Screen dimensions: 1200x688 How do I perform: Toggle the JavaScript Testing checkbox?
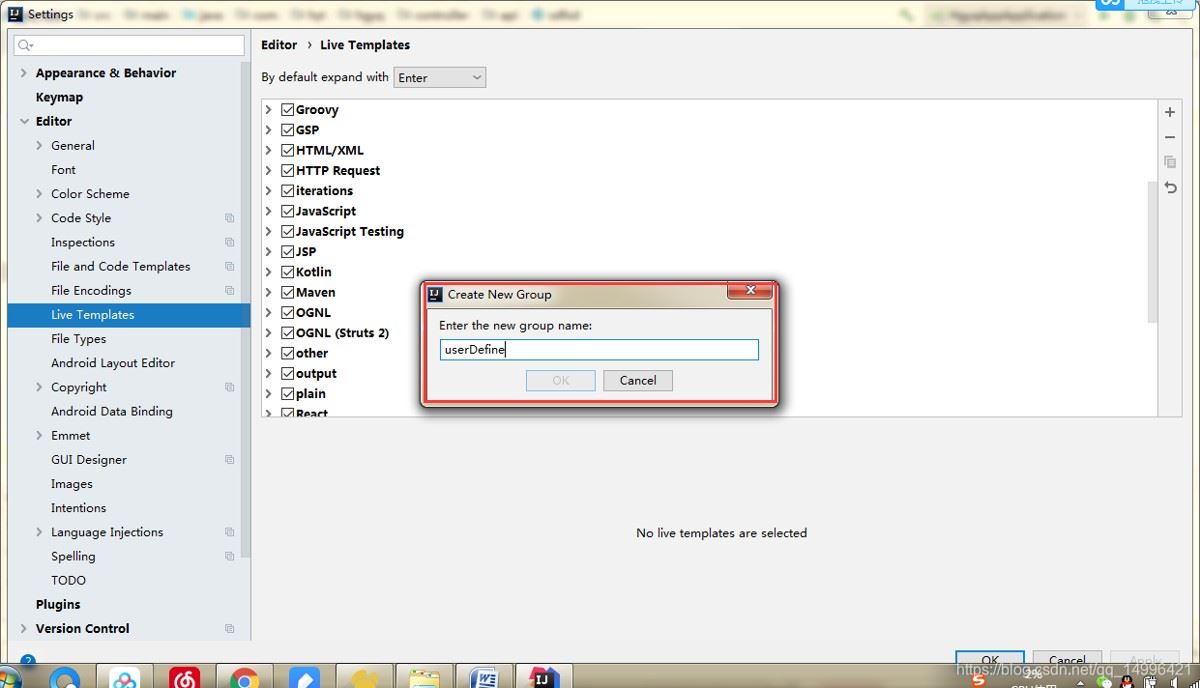[x=288, y=231]
